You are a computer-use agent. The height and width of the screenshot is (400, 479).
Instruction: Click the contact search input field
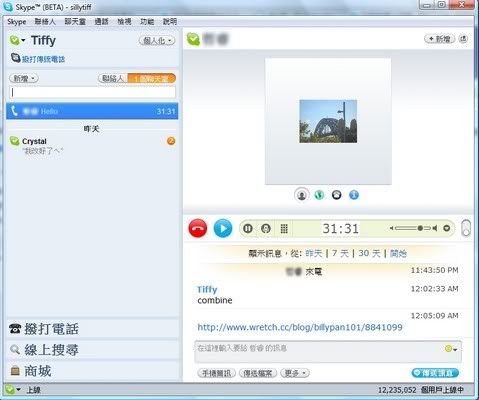[92, 92]
